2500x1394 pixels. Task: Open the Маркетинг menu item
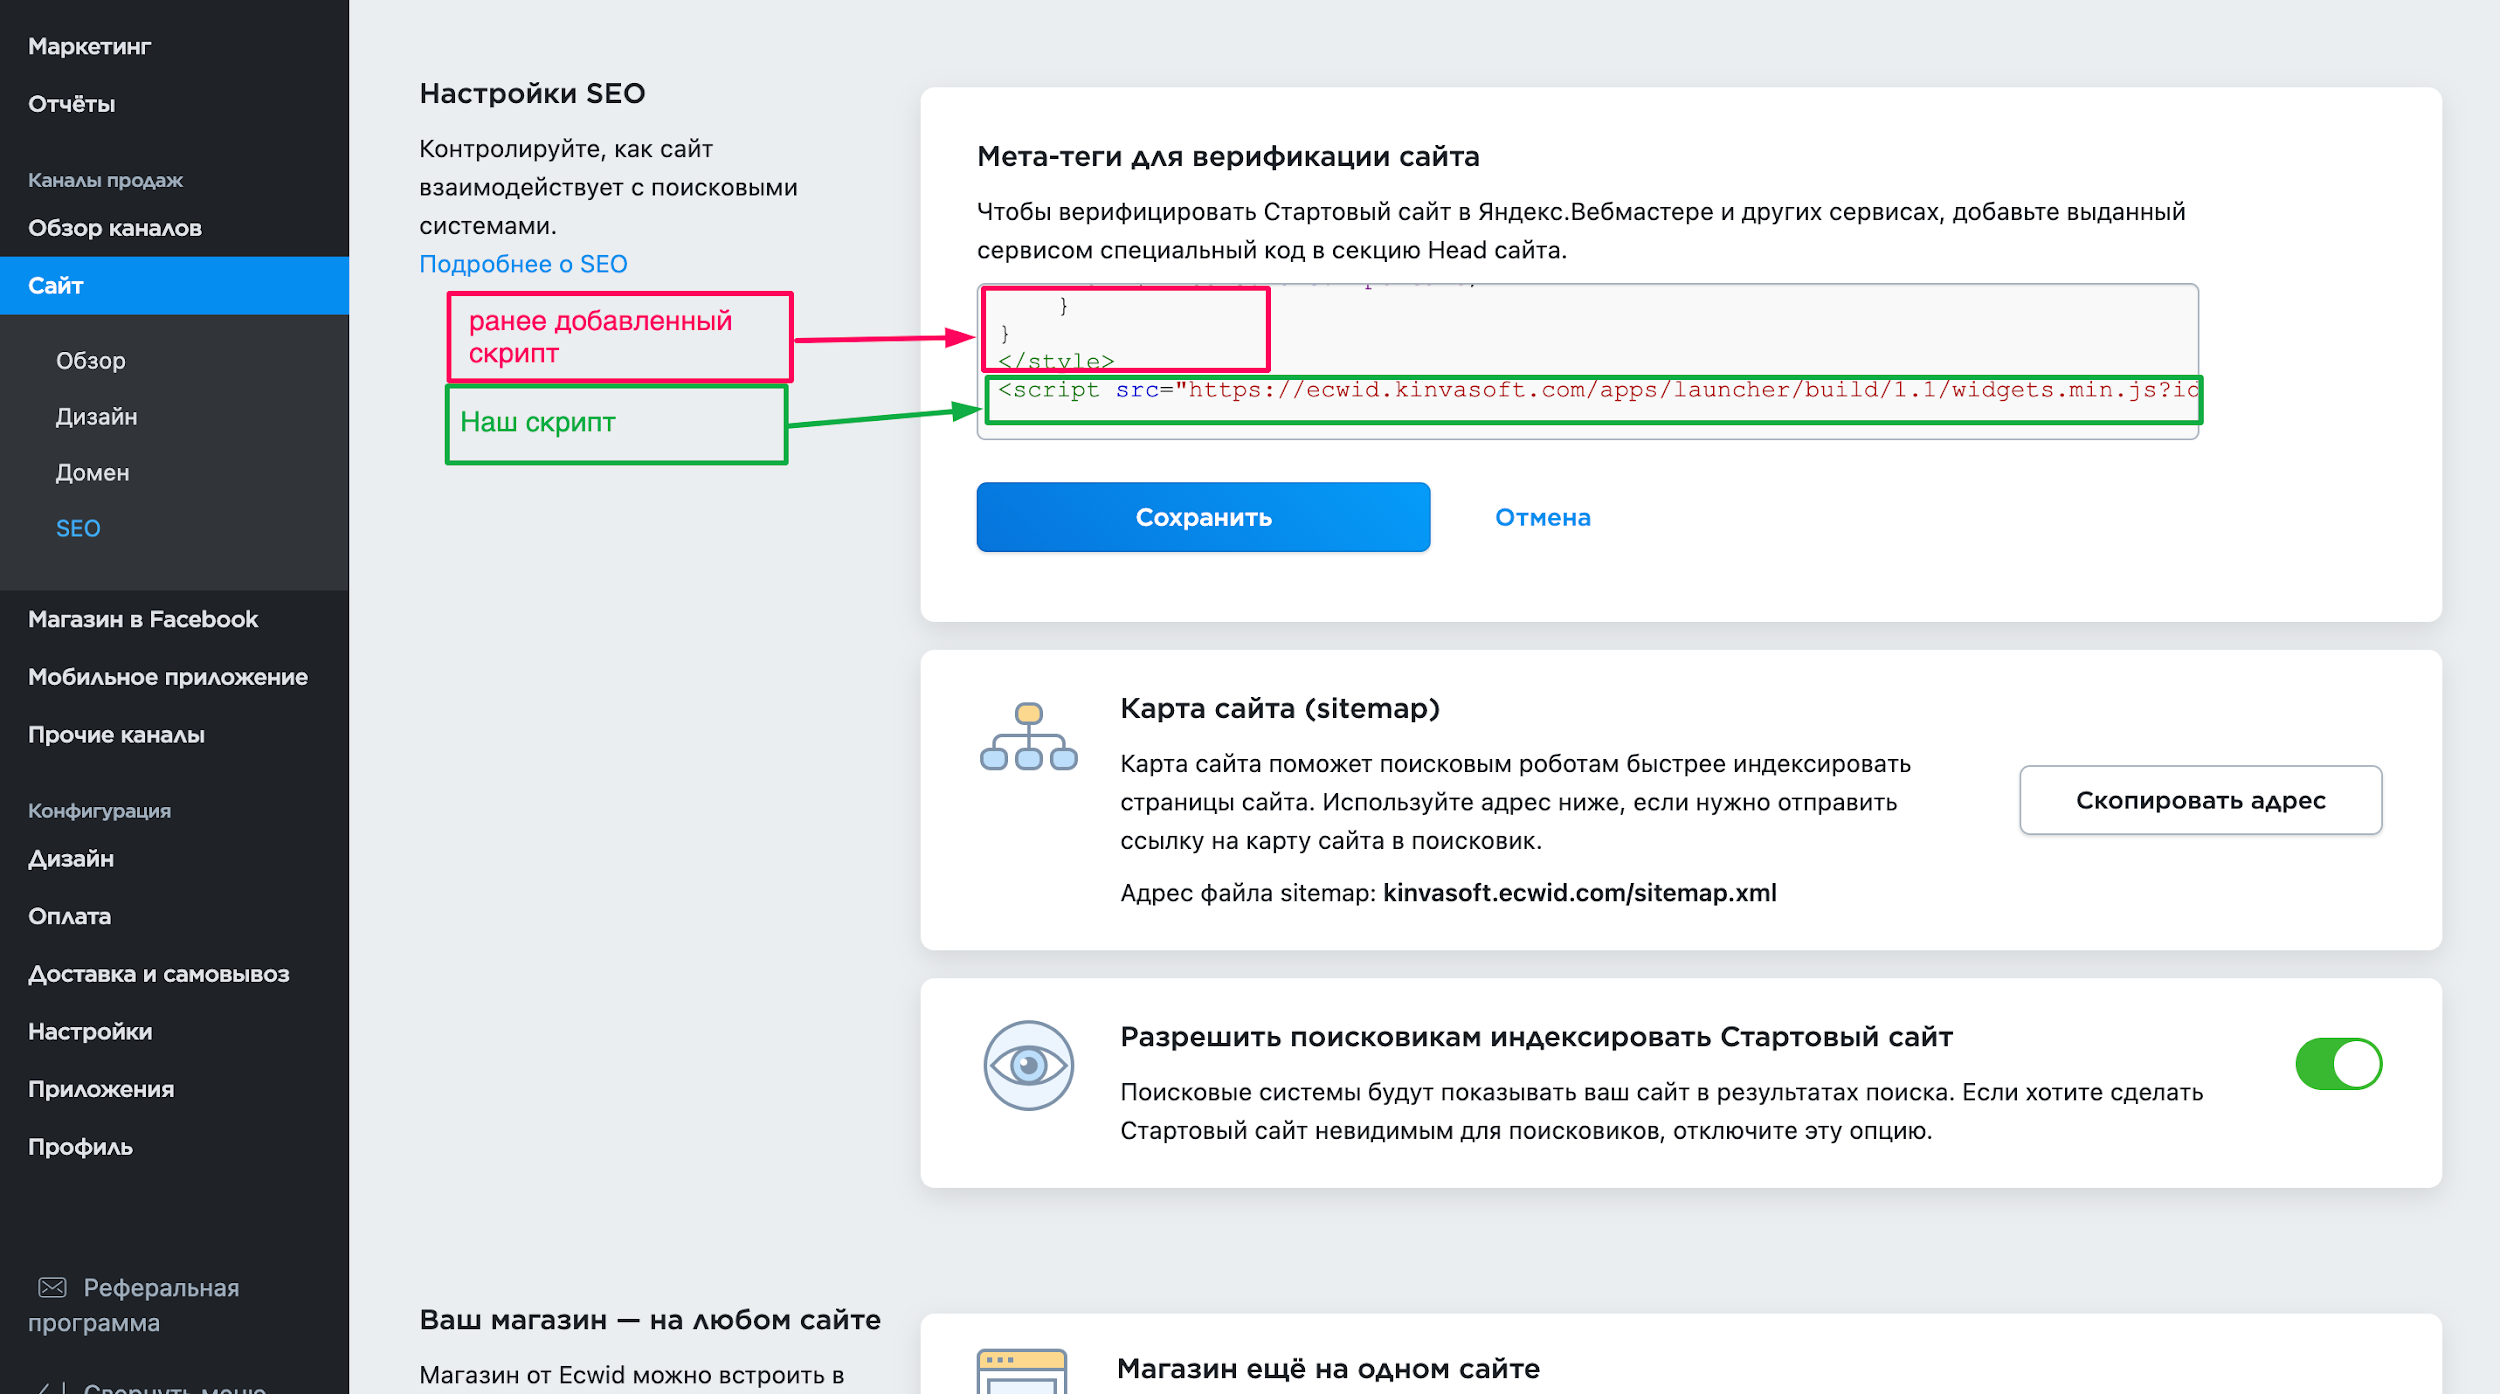(90, 46)
